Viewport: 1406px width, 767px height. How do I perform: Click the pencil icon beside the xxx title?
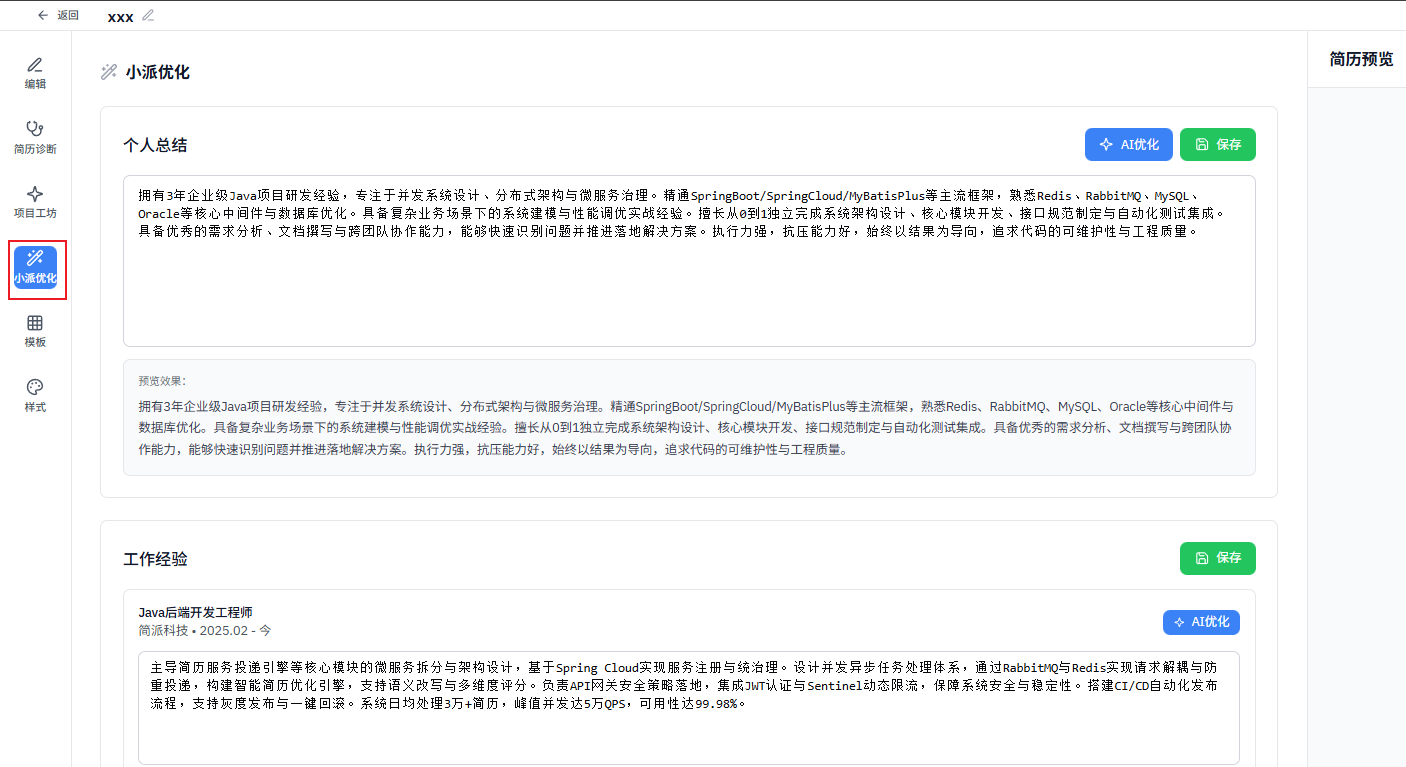pyautogui.click(x=149, y=15)
